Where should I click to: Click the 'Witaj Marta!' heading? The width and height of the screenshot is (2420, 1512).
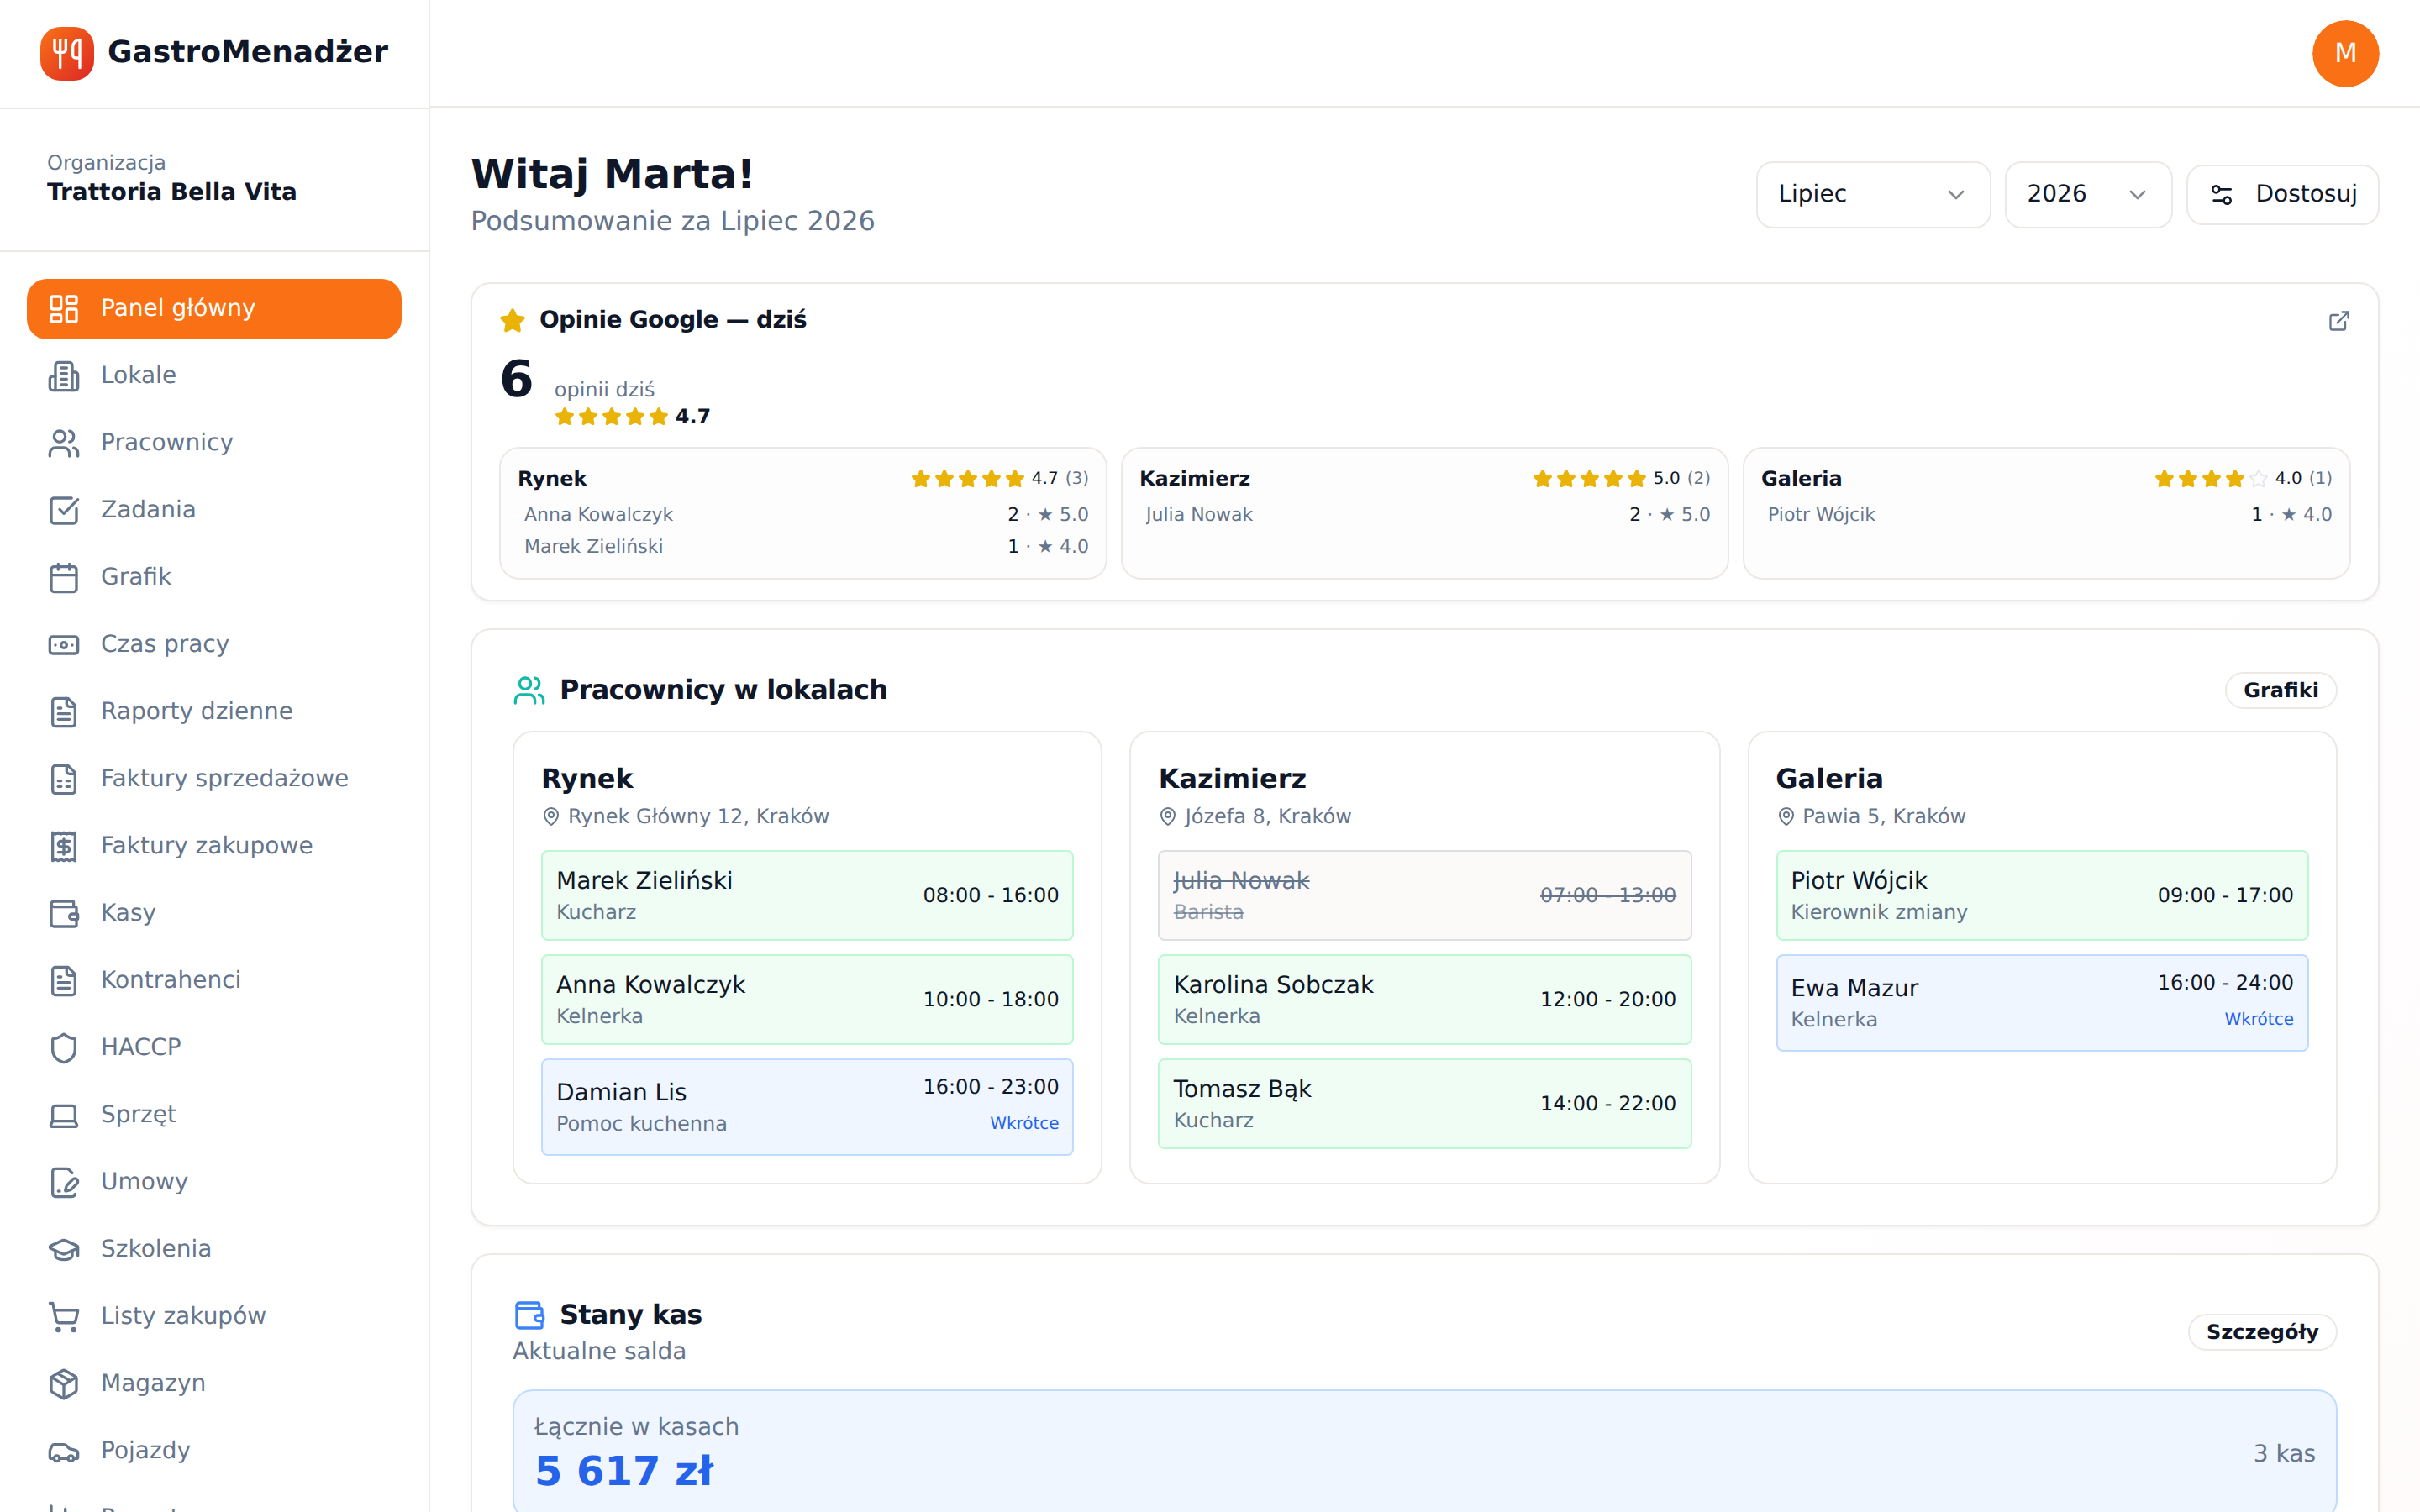[x=612, y=174]
